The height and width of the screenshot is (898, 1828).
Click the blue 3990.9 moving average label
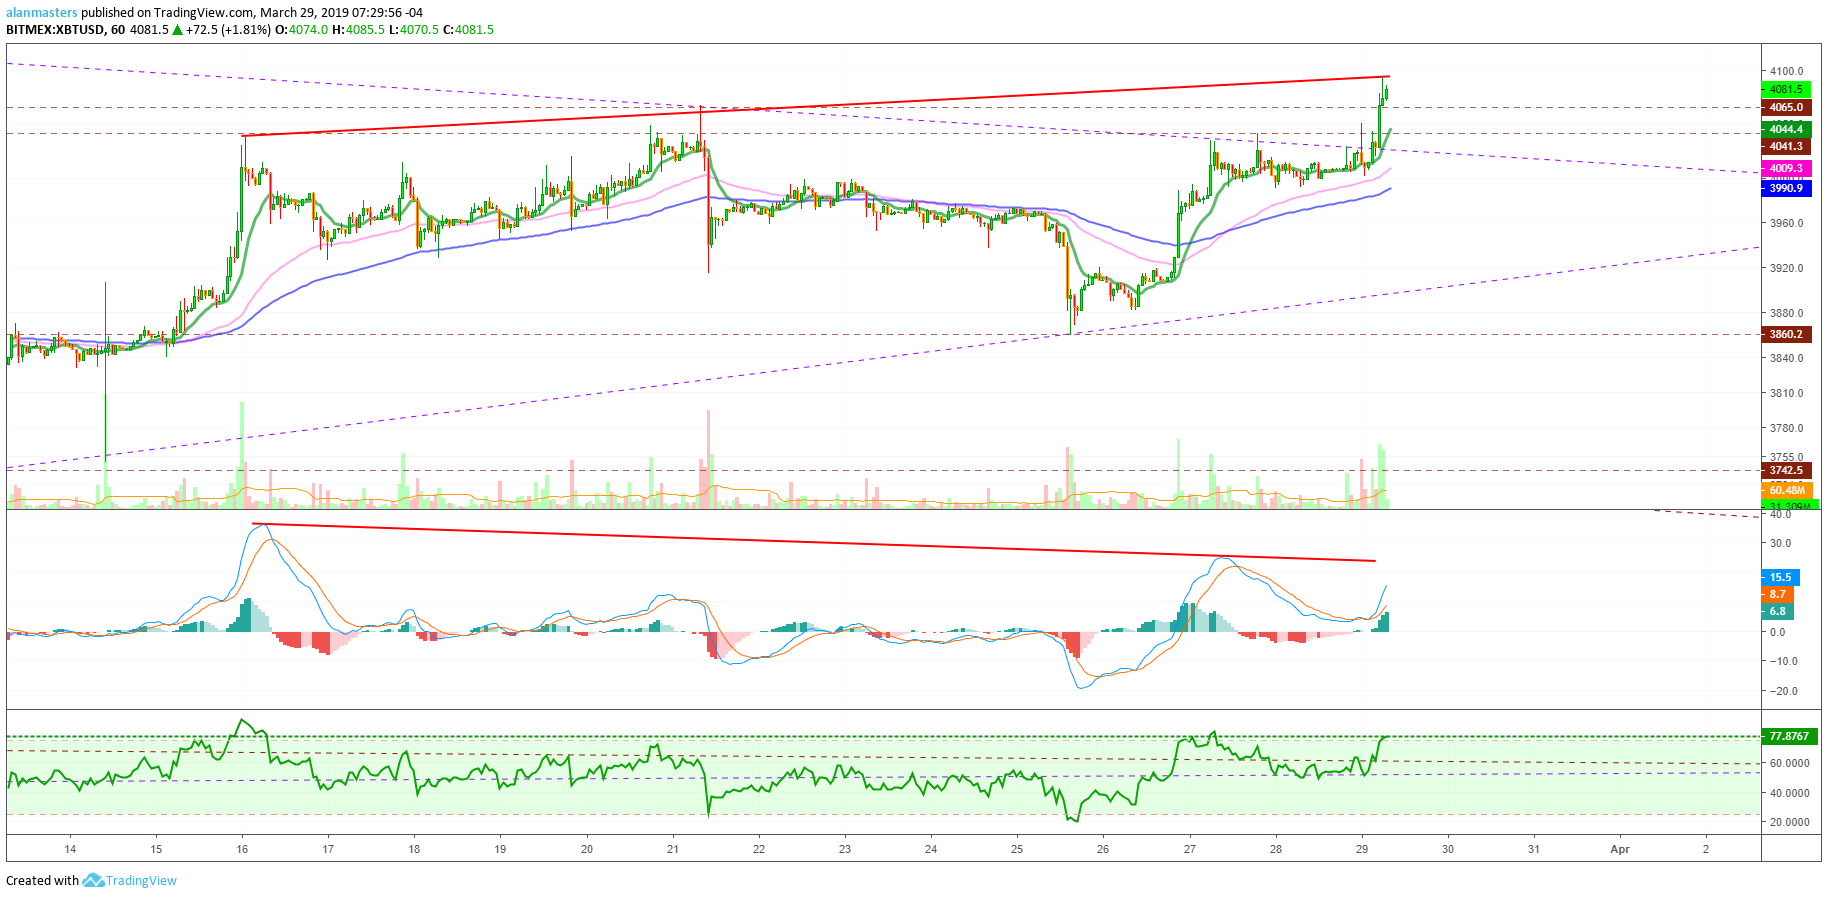(1786, 188)
